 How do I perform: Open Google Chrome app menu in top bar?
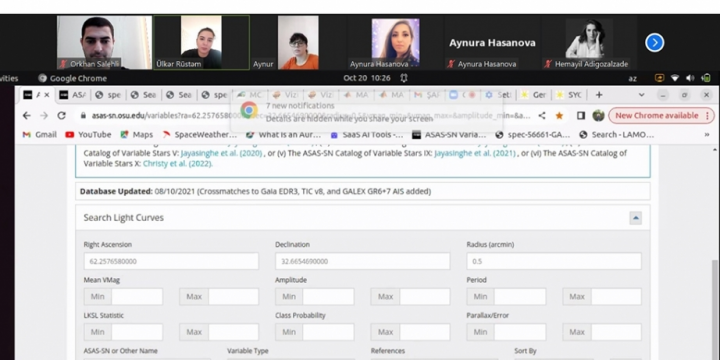click(x=72, y=78)
